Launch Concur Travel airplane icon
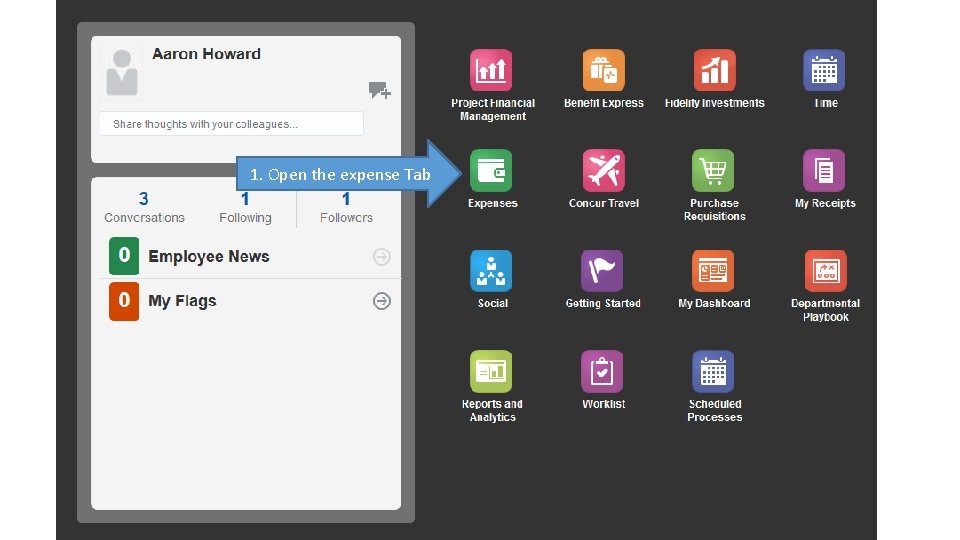The image size is (960, 540). 604,170
